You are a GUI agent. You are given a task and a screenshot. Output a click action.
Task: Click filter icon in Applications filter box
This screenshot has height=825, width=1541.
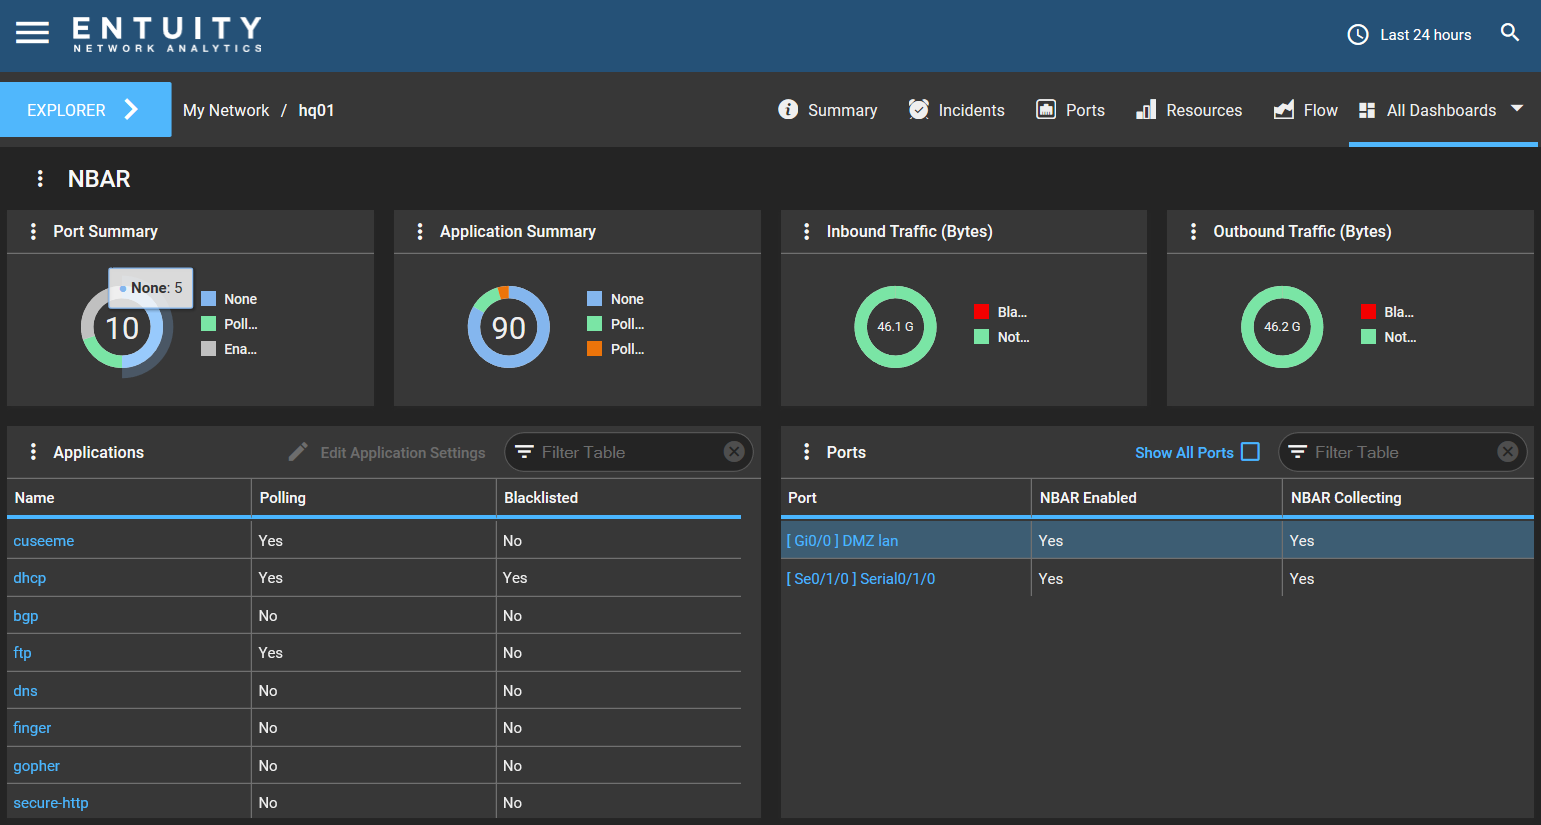[x=524, y=452]
